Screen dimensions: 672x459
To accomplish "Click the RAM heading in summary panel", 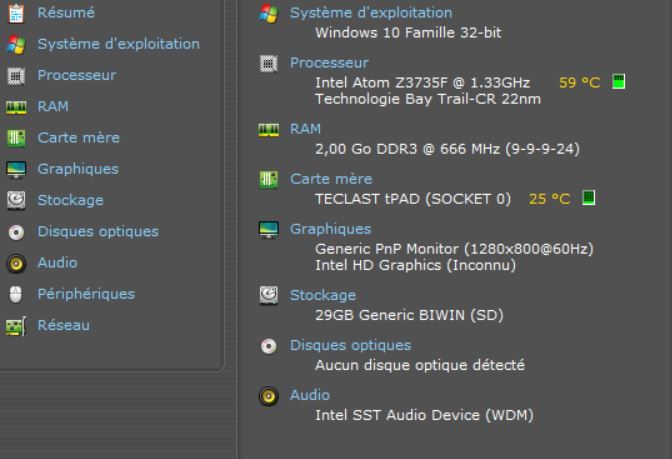I will pos(305,129).
